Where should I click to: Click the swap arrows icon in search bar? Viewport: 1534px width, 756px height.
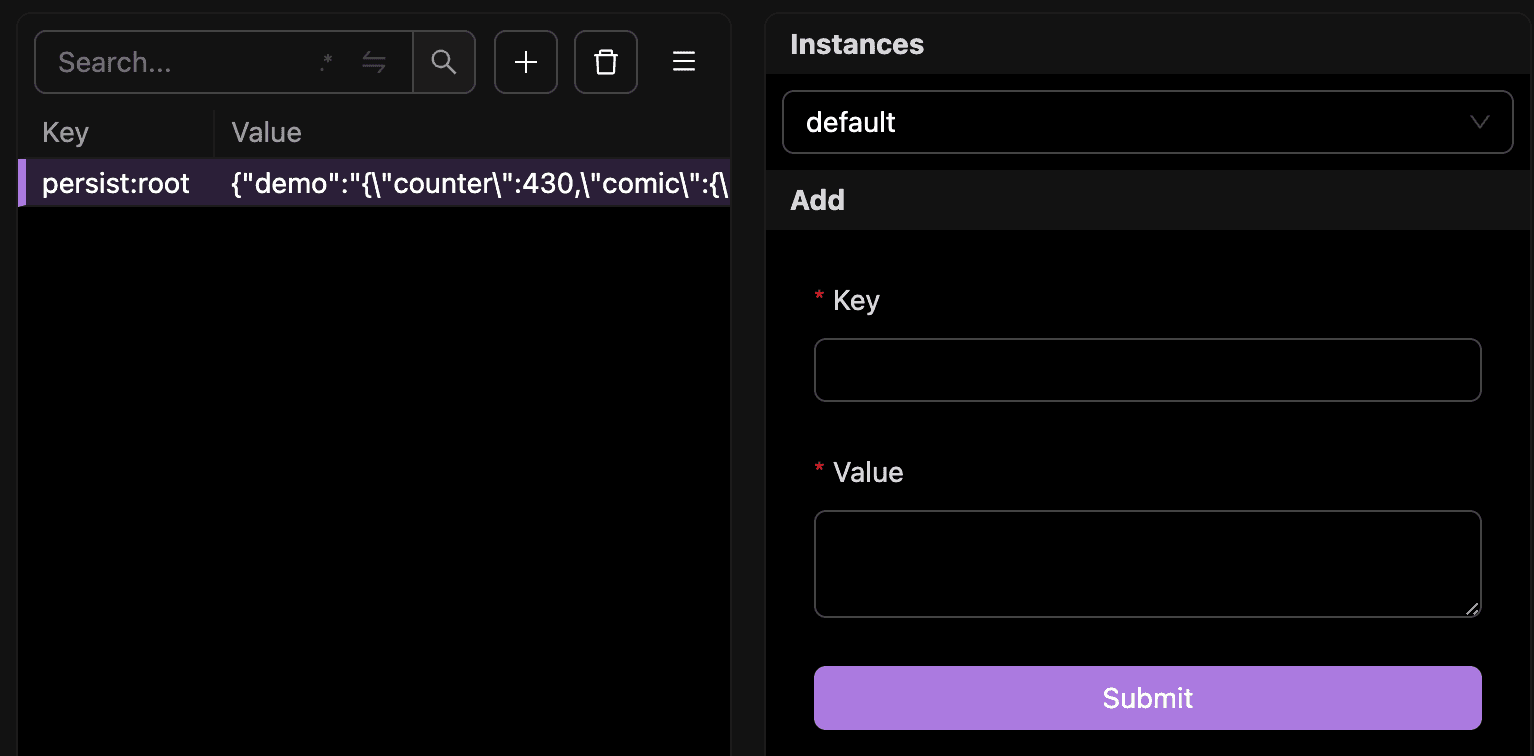pos(374,61)
